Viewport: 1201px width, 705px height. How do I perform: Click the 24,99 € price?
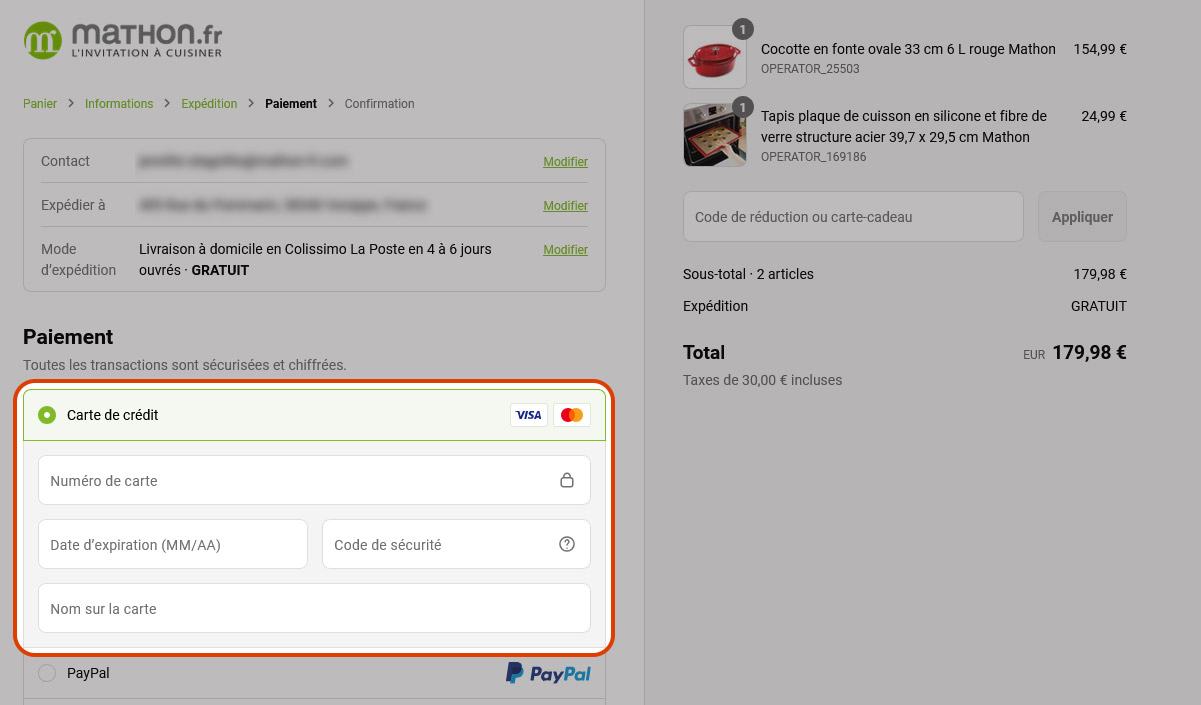(1104, 116)
